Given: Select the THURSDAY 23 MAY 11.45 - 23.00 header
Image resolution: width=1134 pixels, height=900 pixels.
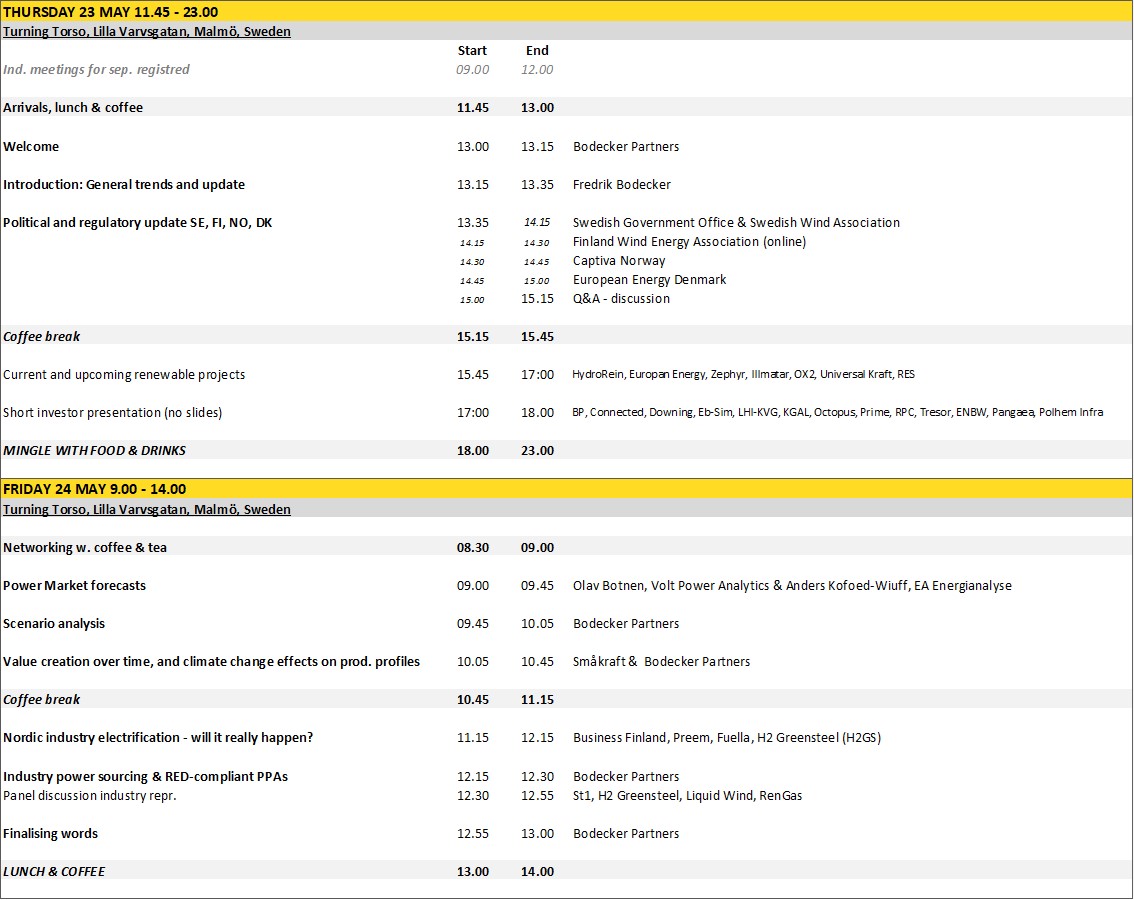Looking at the screenshot, I should point(111,12).
